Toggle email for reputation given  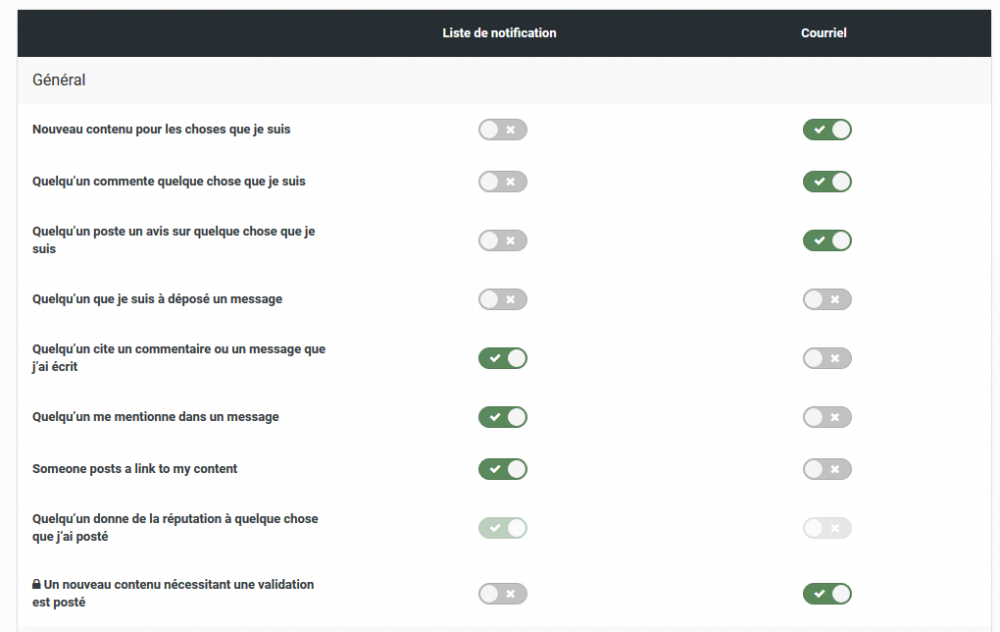[827, 528]
